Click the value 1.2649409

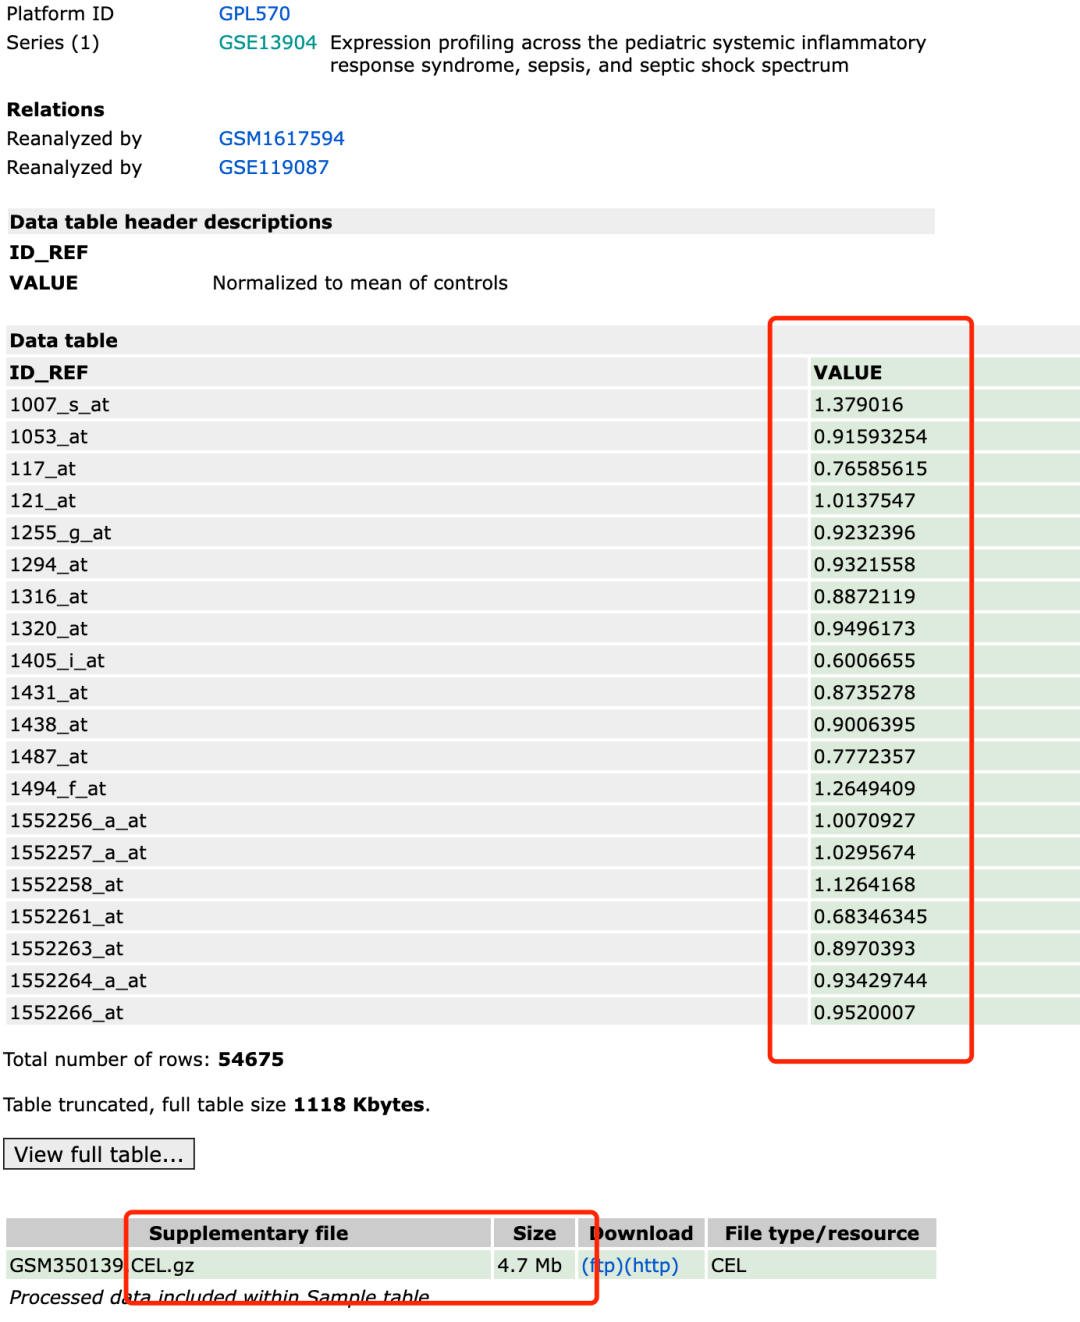[865, 789]
